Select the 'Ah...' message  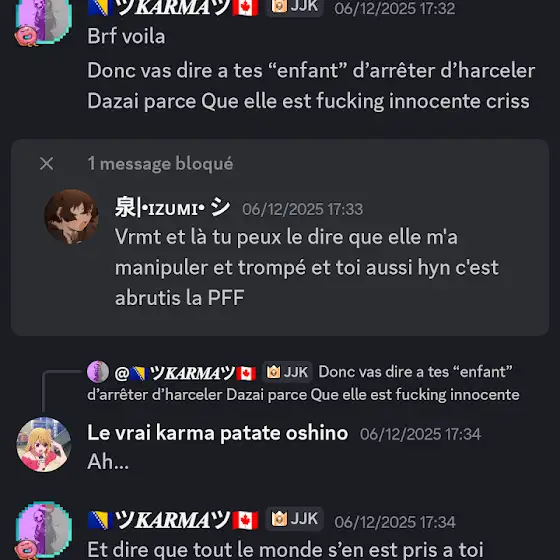(108, 461)
